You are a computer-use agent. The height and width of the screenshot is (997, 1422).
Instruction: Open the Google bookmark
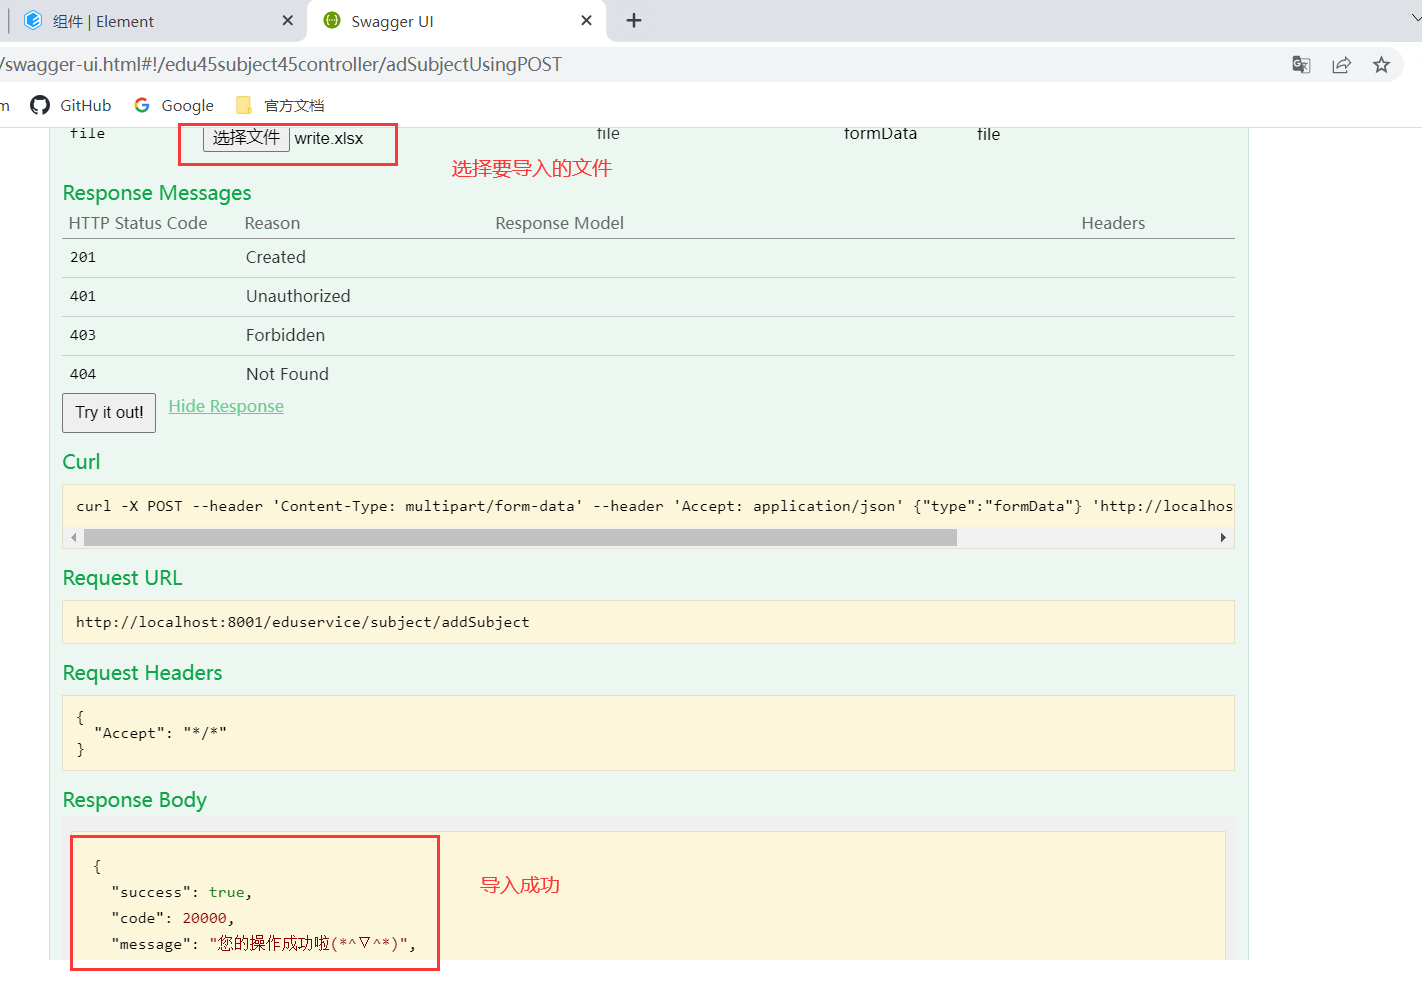click(x=174, y=105)
